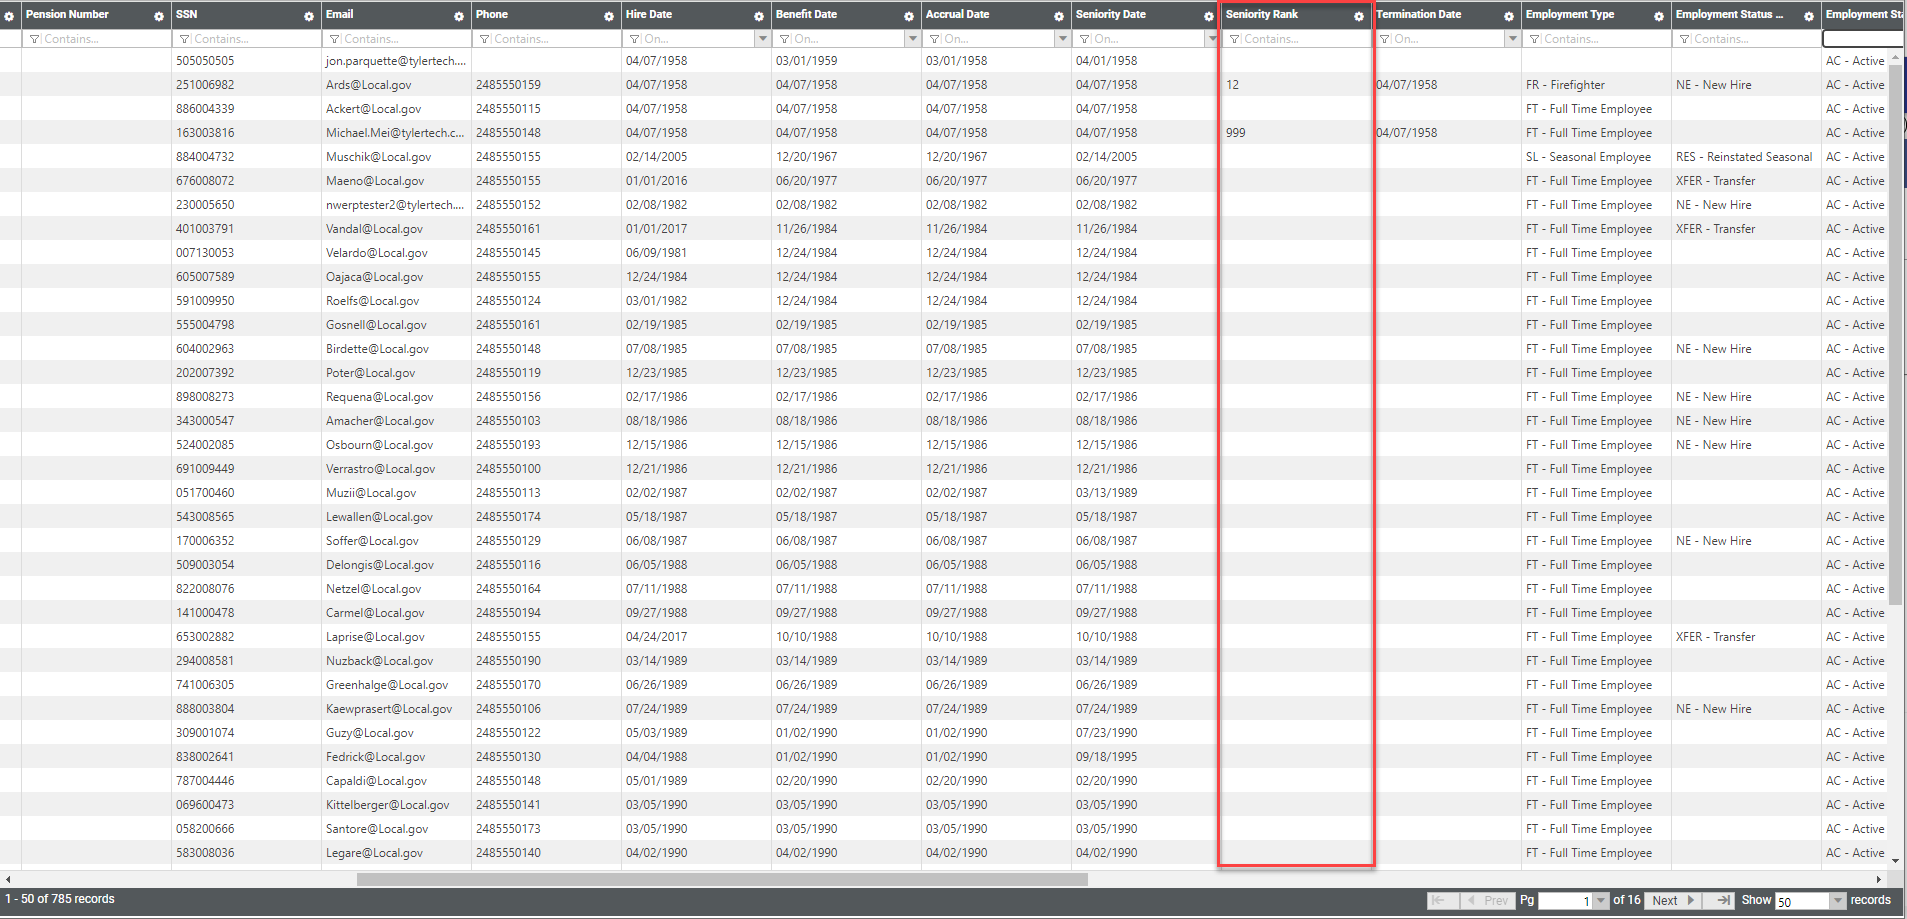
Task: Click the Seniority Rank value 12
Action: click(x=1233, y=85)
